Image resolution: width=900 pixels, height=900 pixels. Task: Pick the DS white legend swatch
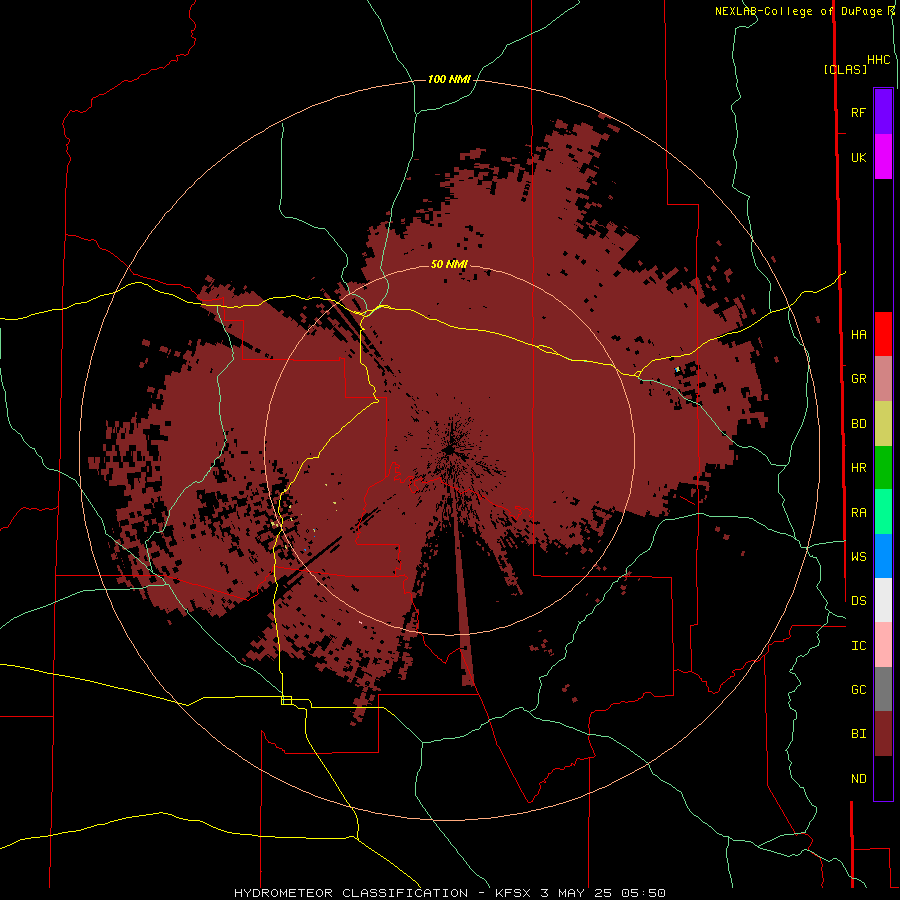[883, 600]
